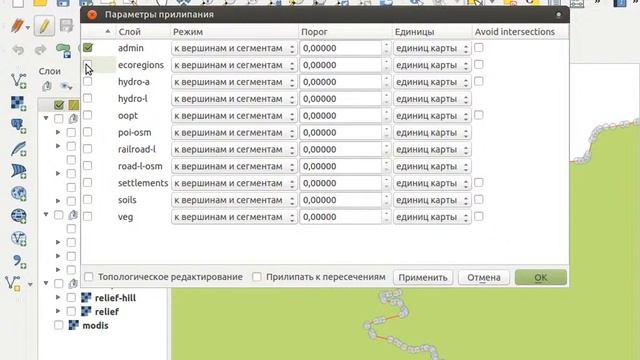Viewport: 640px width, 360px height.
Task: Click the Add Delimited Text Layer icon
Action: tap(19, 261)
